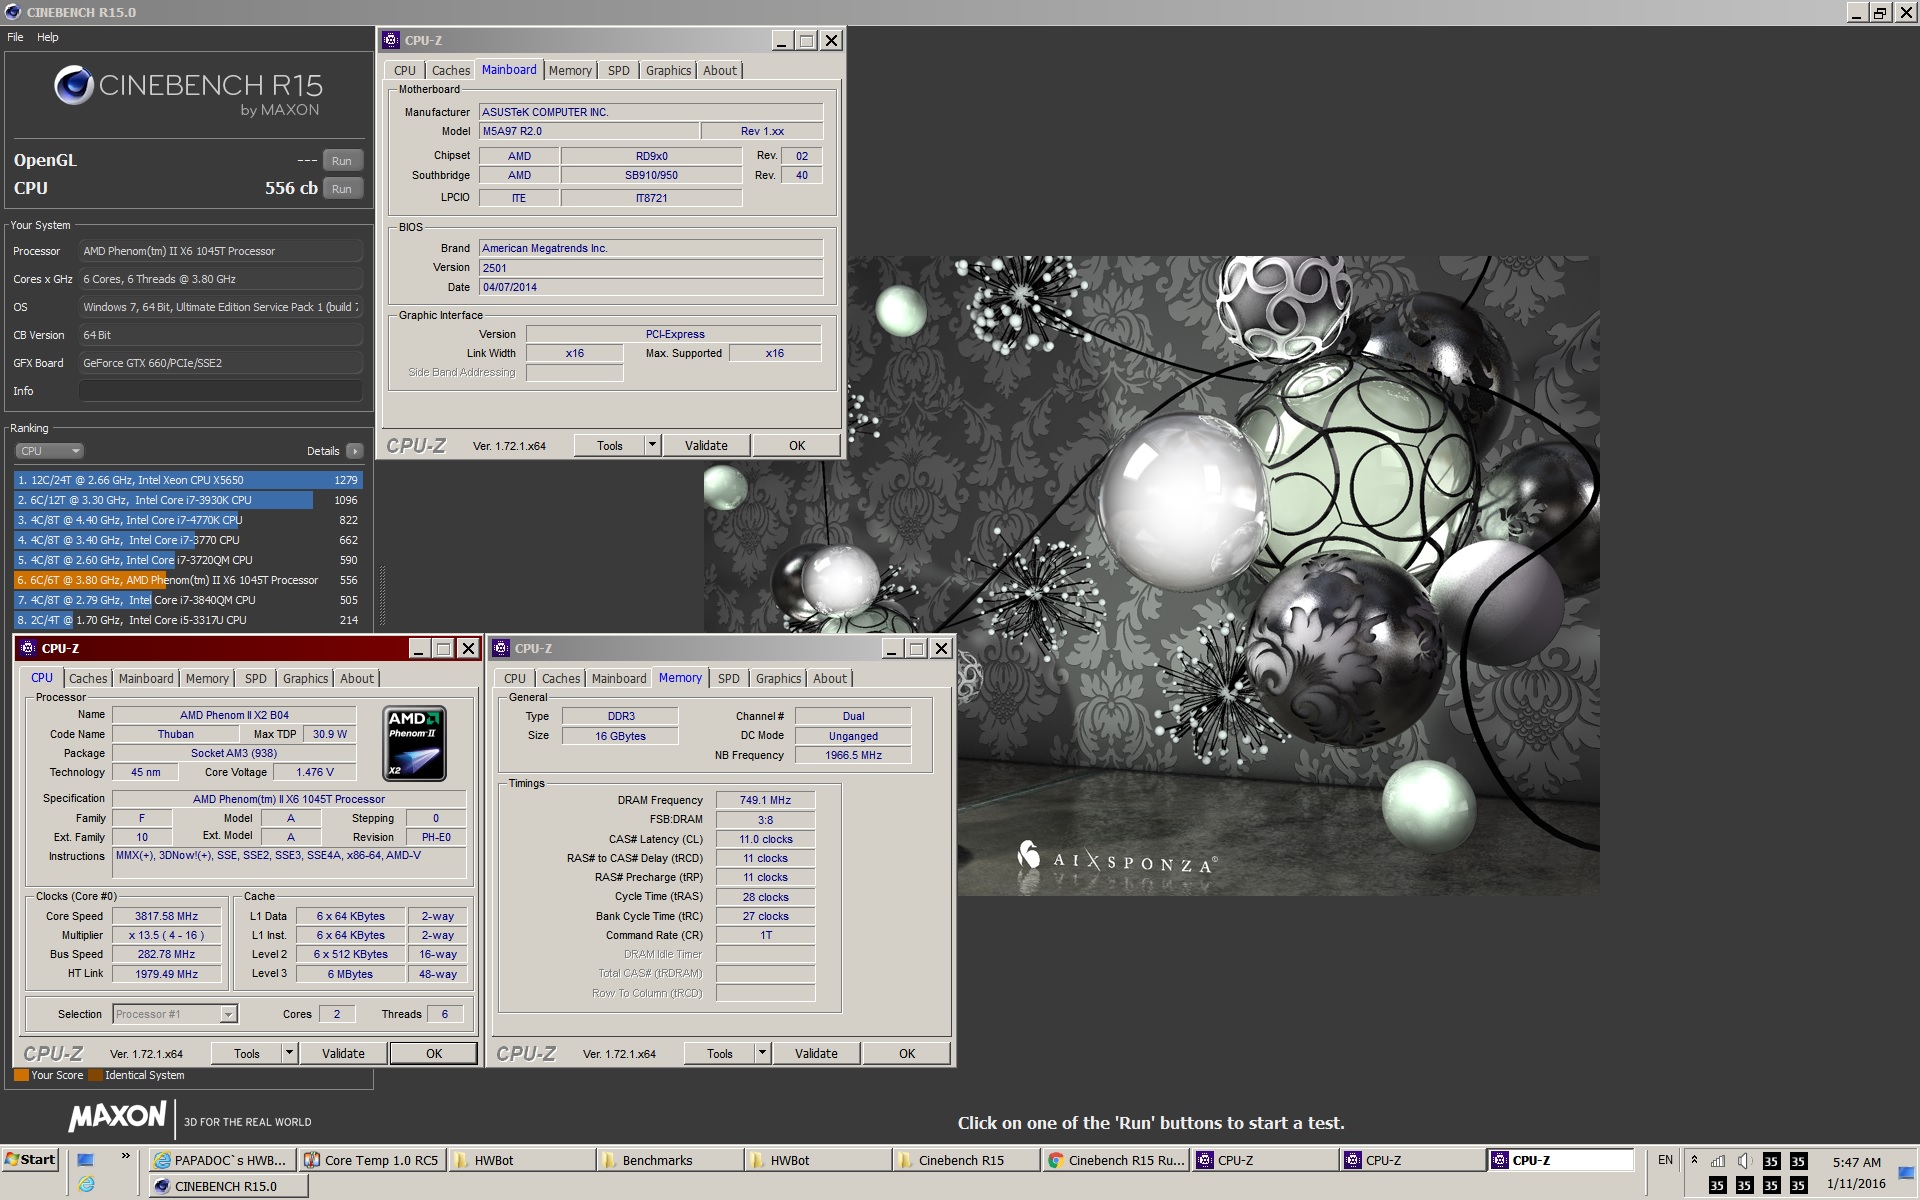Open the Windows Start button
The width and height of the screenshot is (1920, 1200).
pos(31,1160)
